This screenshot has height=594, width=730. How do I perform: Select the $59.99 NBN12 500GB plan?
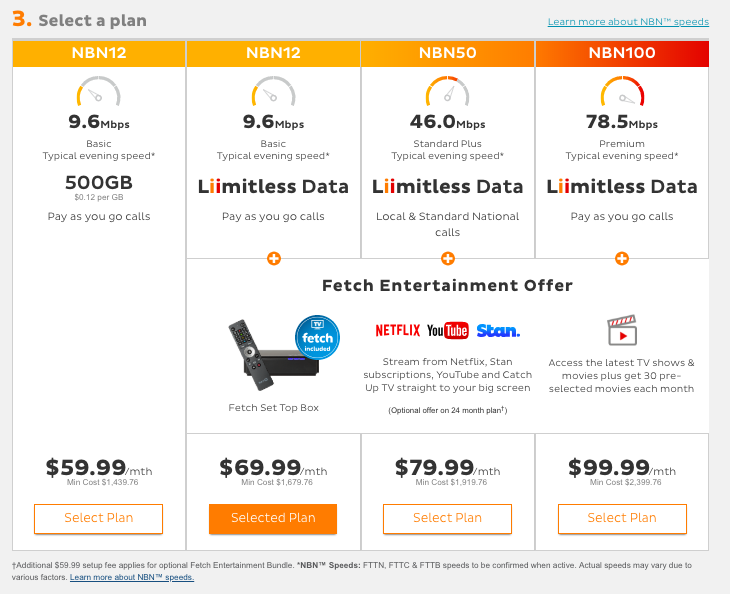[x=99, y=519]
